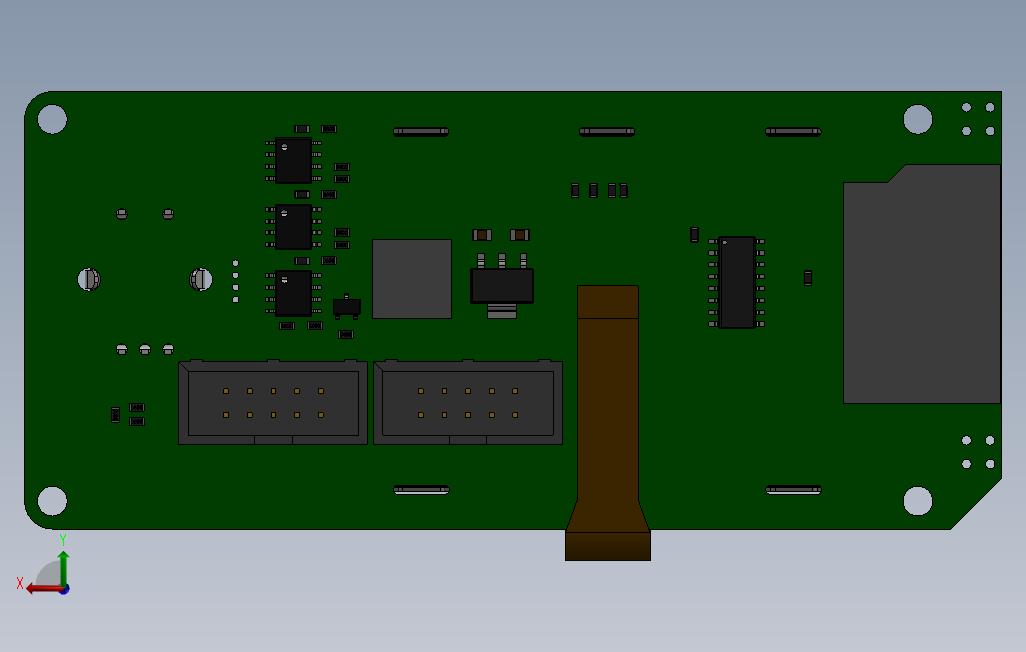Click the Y label on the axis triad
The image size is (1026, 652).
click(63, 540)
